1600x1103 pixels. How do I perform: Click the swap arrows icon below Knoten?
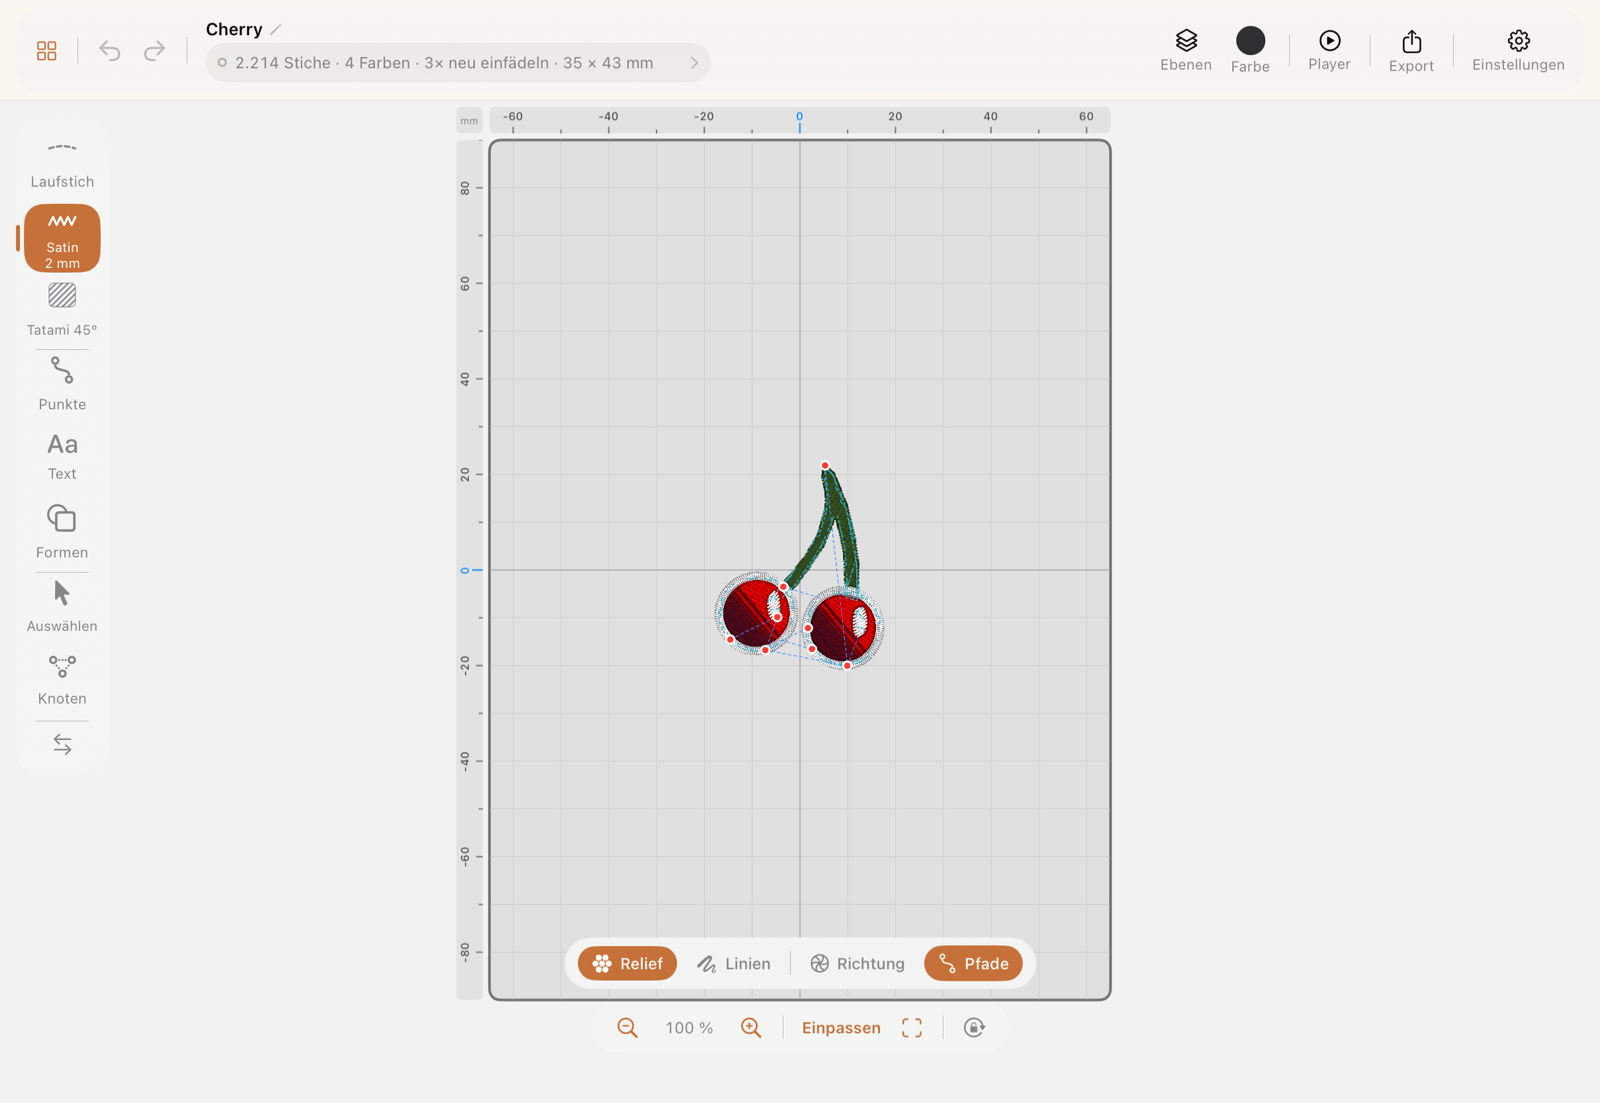(x=62, y=744)
